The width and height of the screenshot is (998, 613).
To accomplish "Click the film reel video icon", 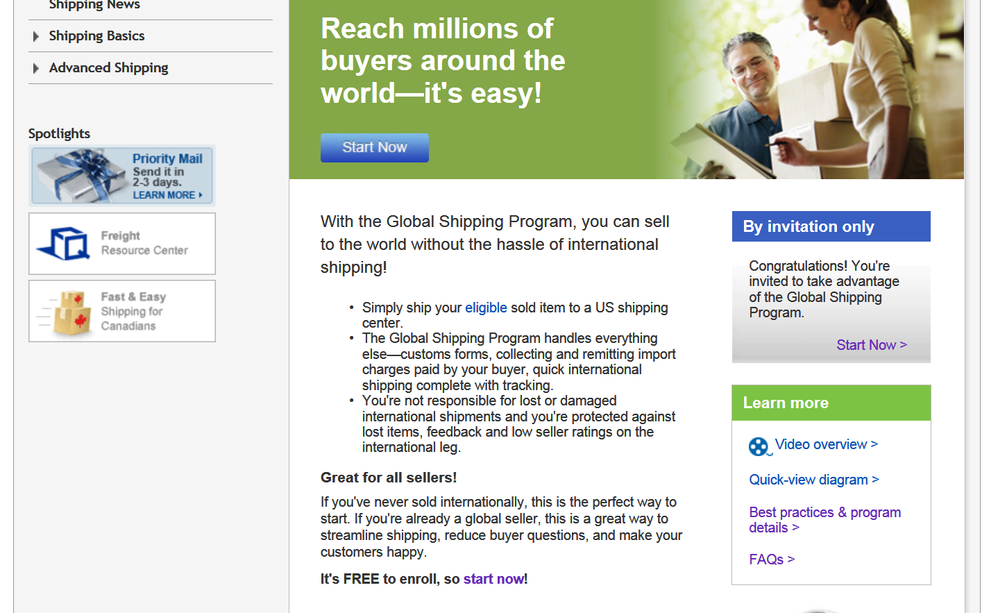I will pyautogui.click(x=759, y=446).
